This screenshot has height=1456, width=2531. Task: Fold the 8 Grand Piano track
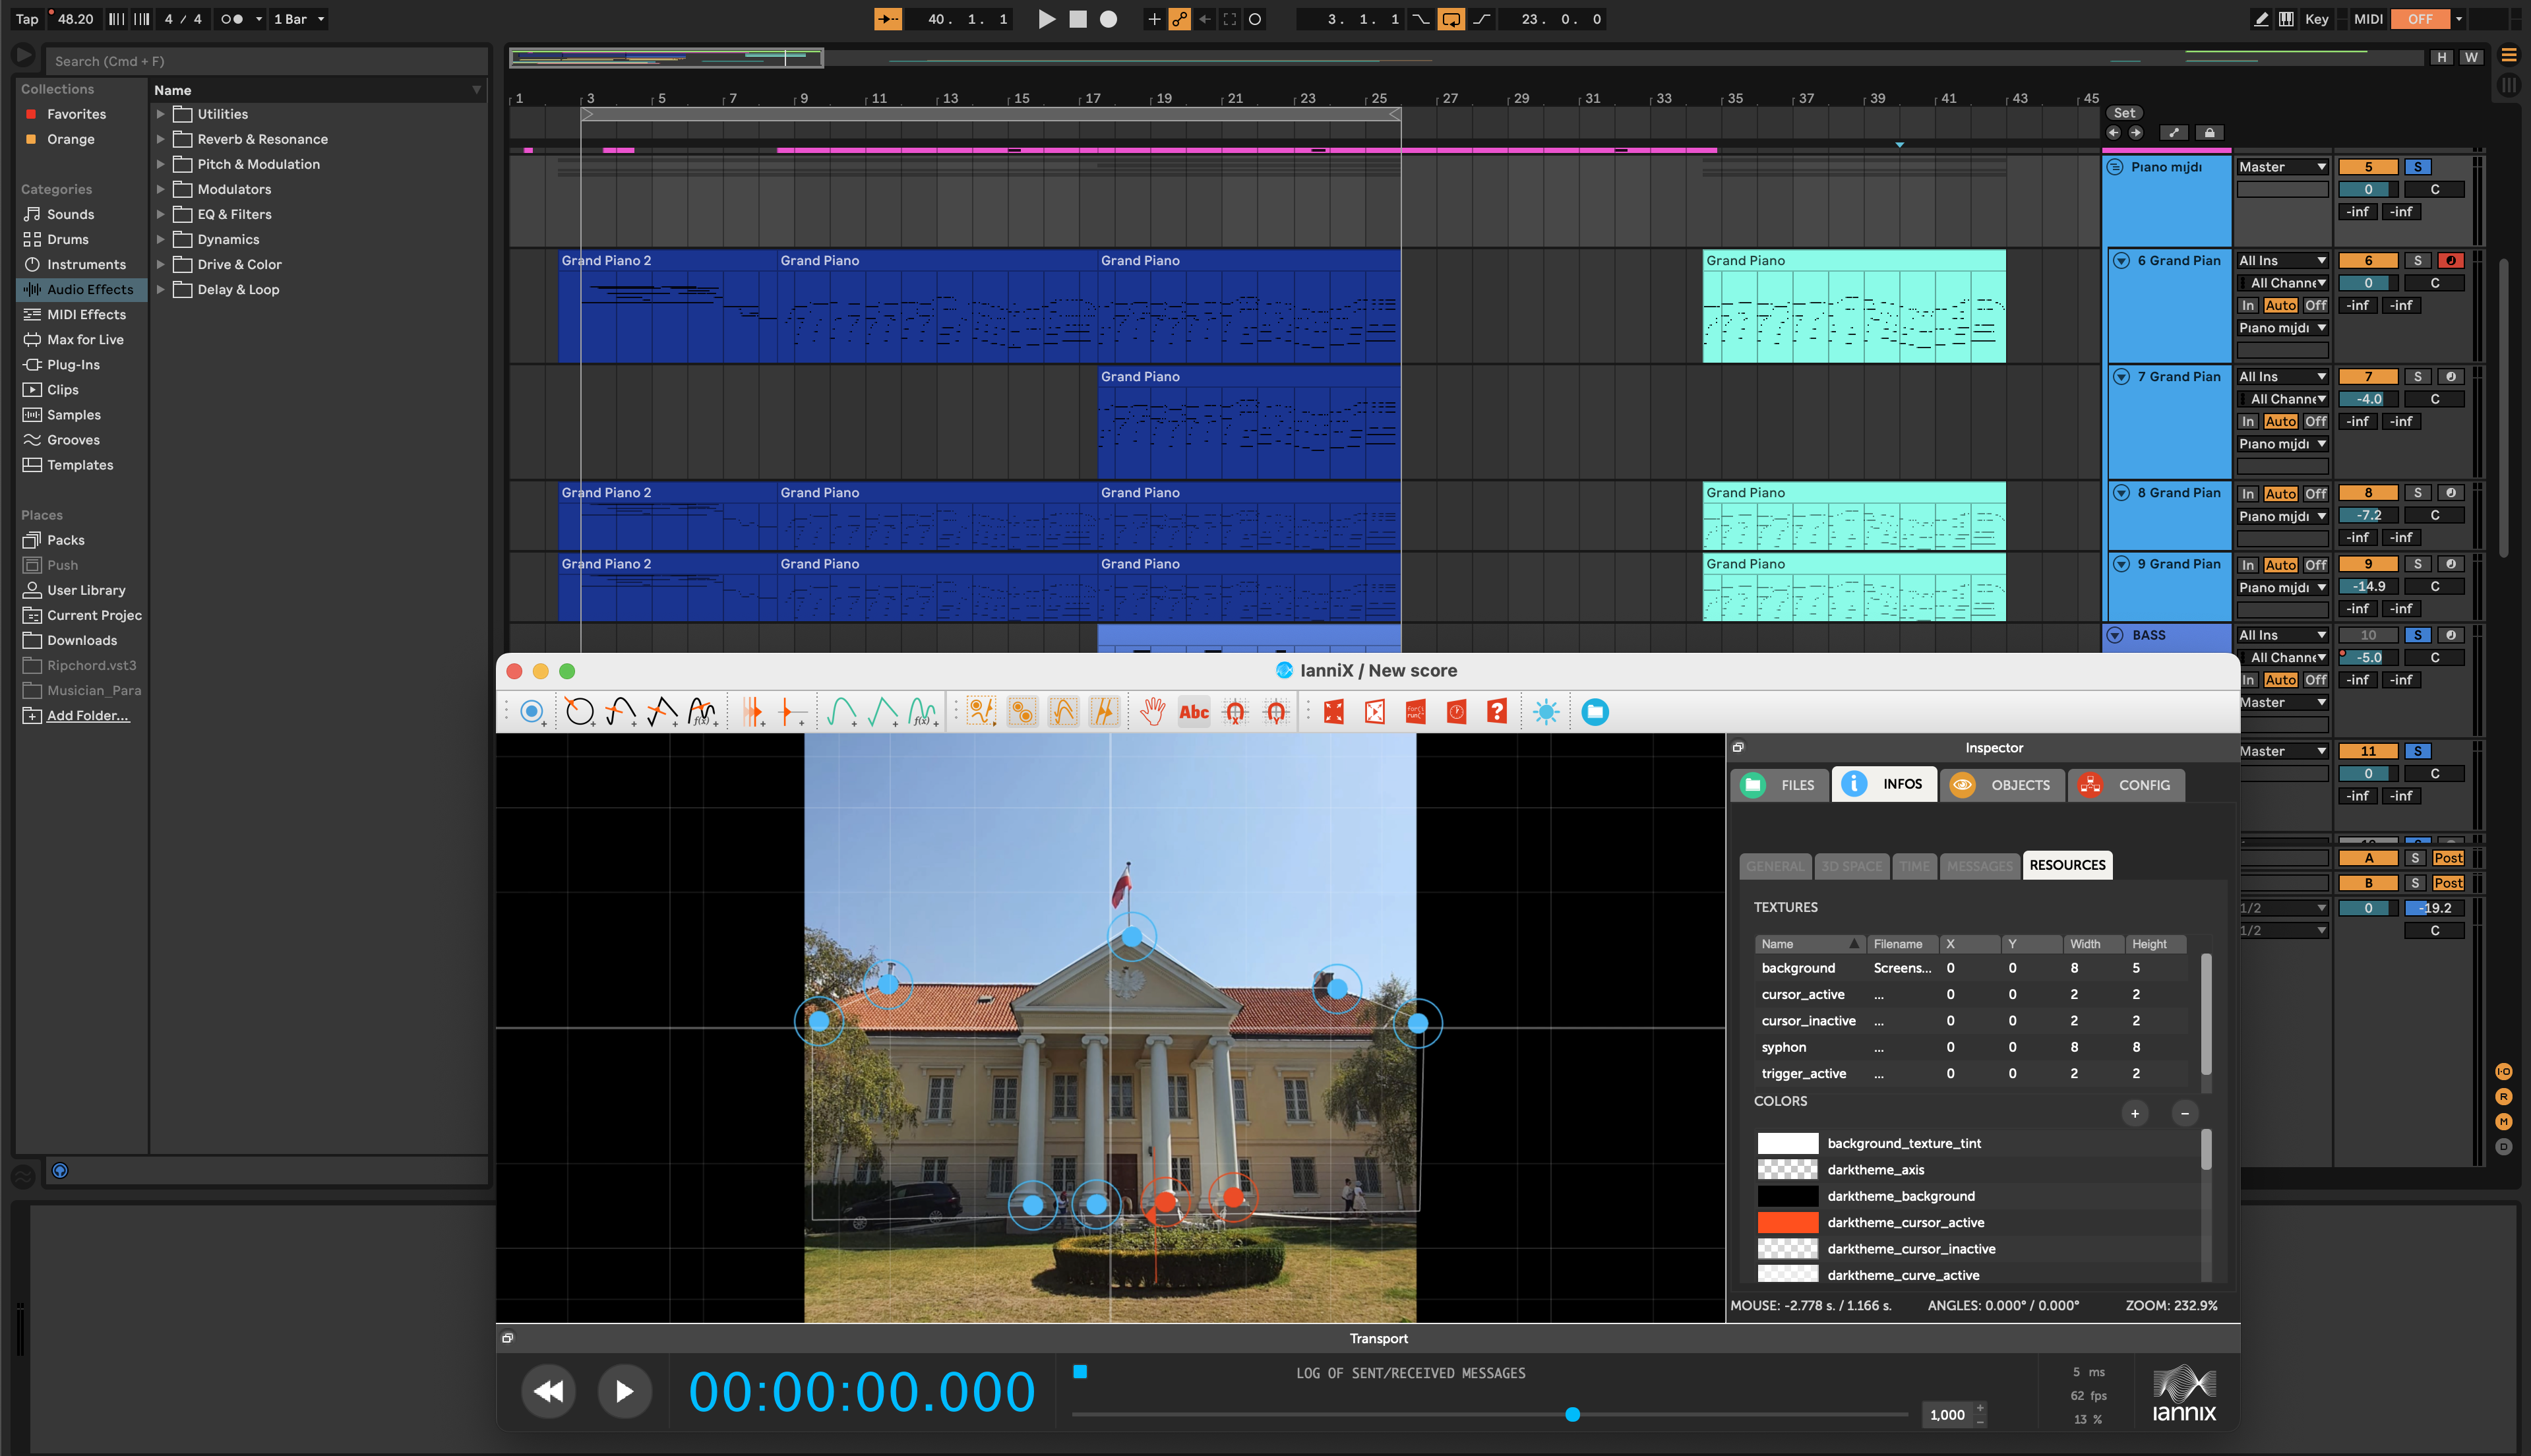pos(2120,493)
